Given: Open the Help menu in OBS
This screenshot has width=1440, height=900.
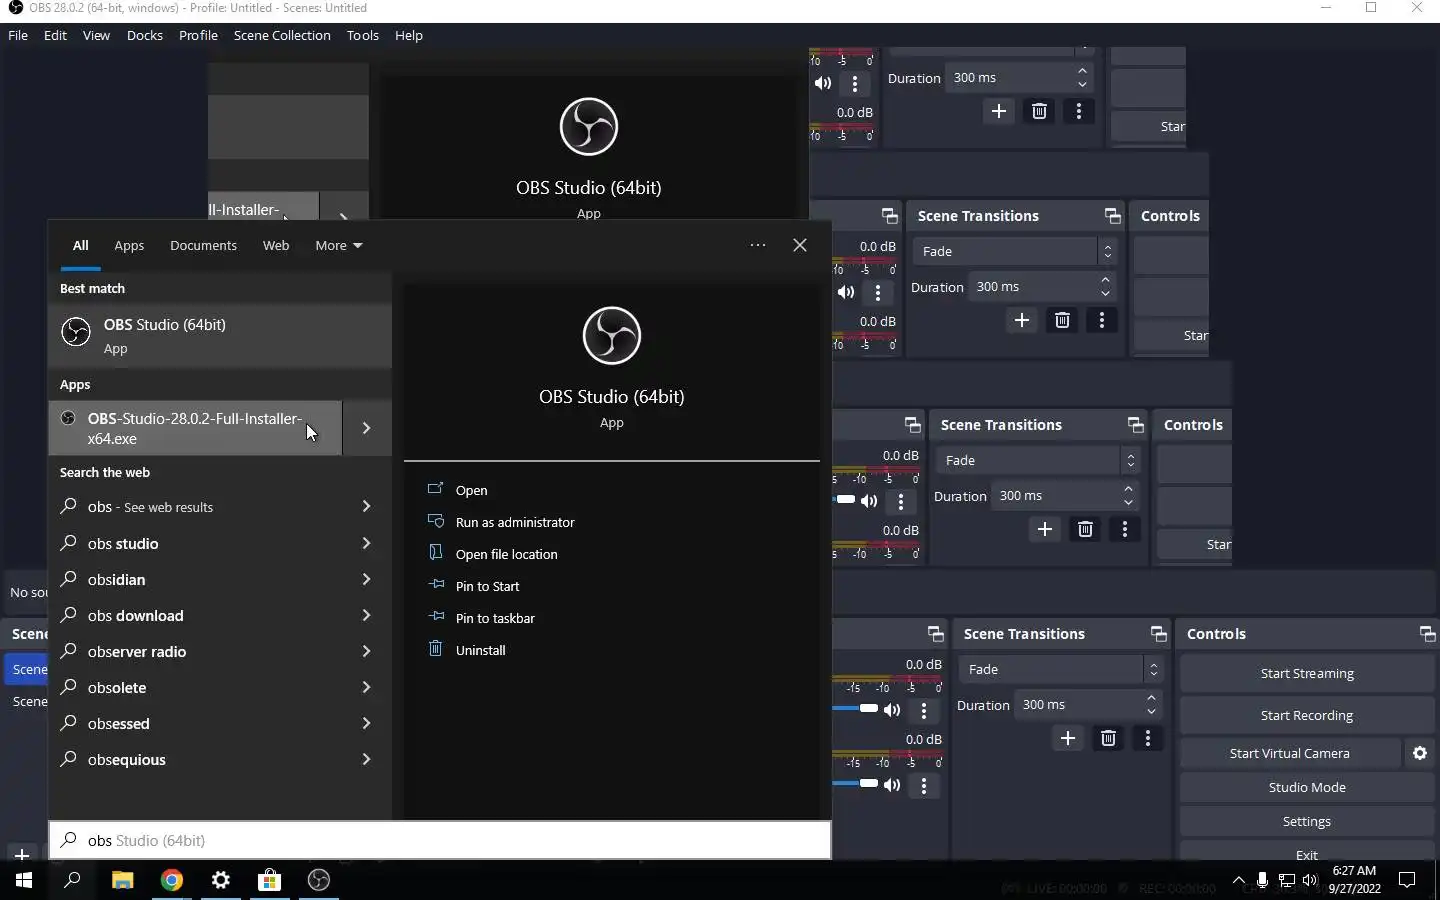Looking at the screenshot, I should click(409, 35).
